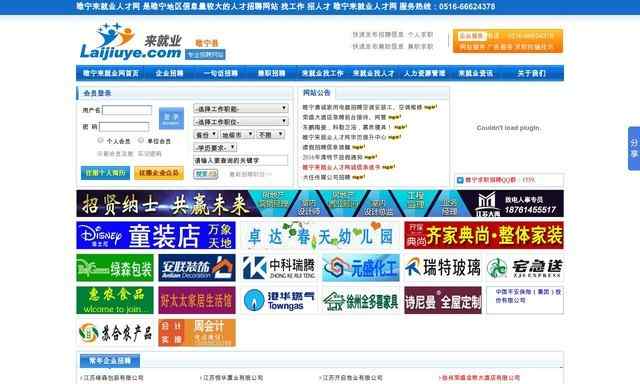640x384 pixels.
Task: Click the 中国平安保险 text ad box
Action: click(x=525, y=300)
